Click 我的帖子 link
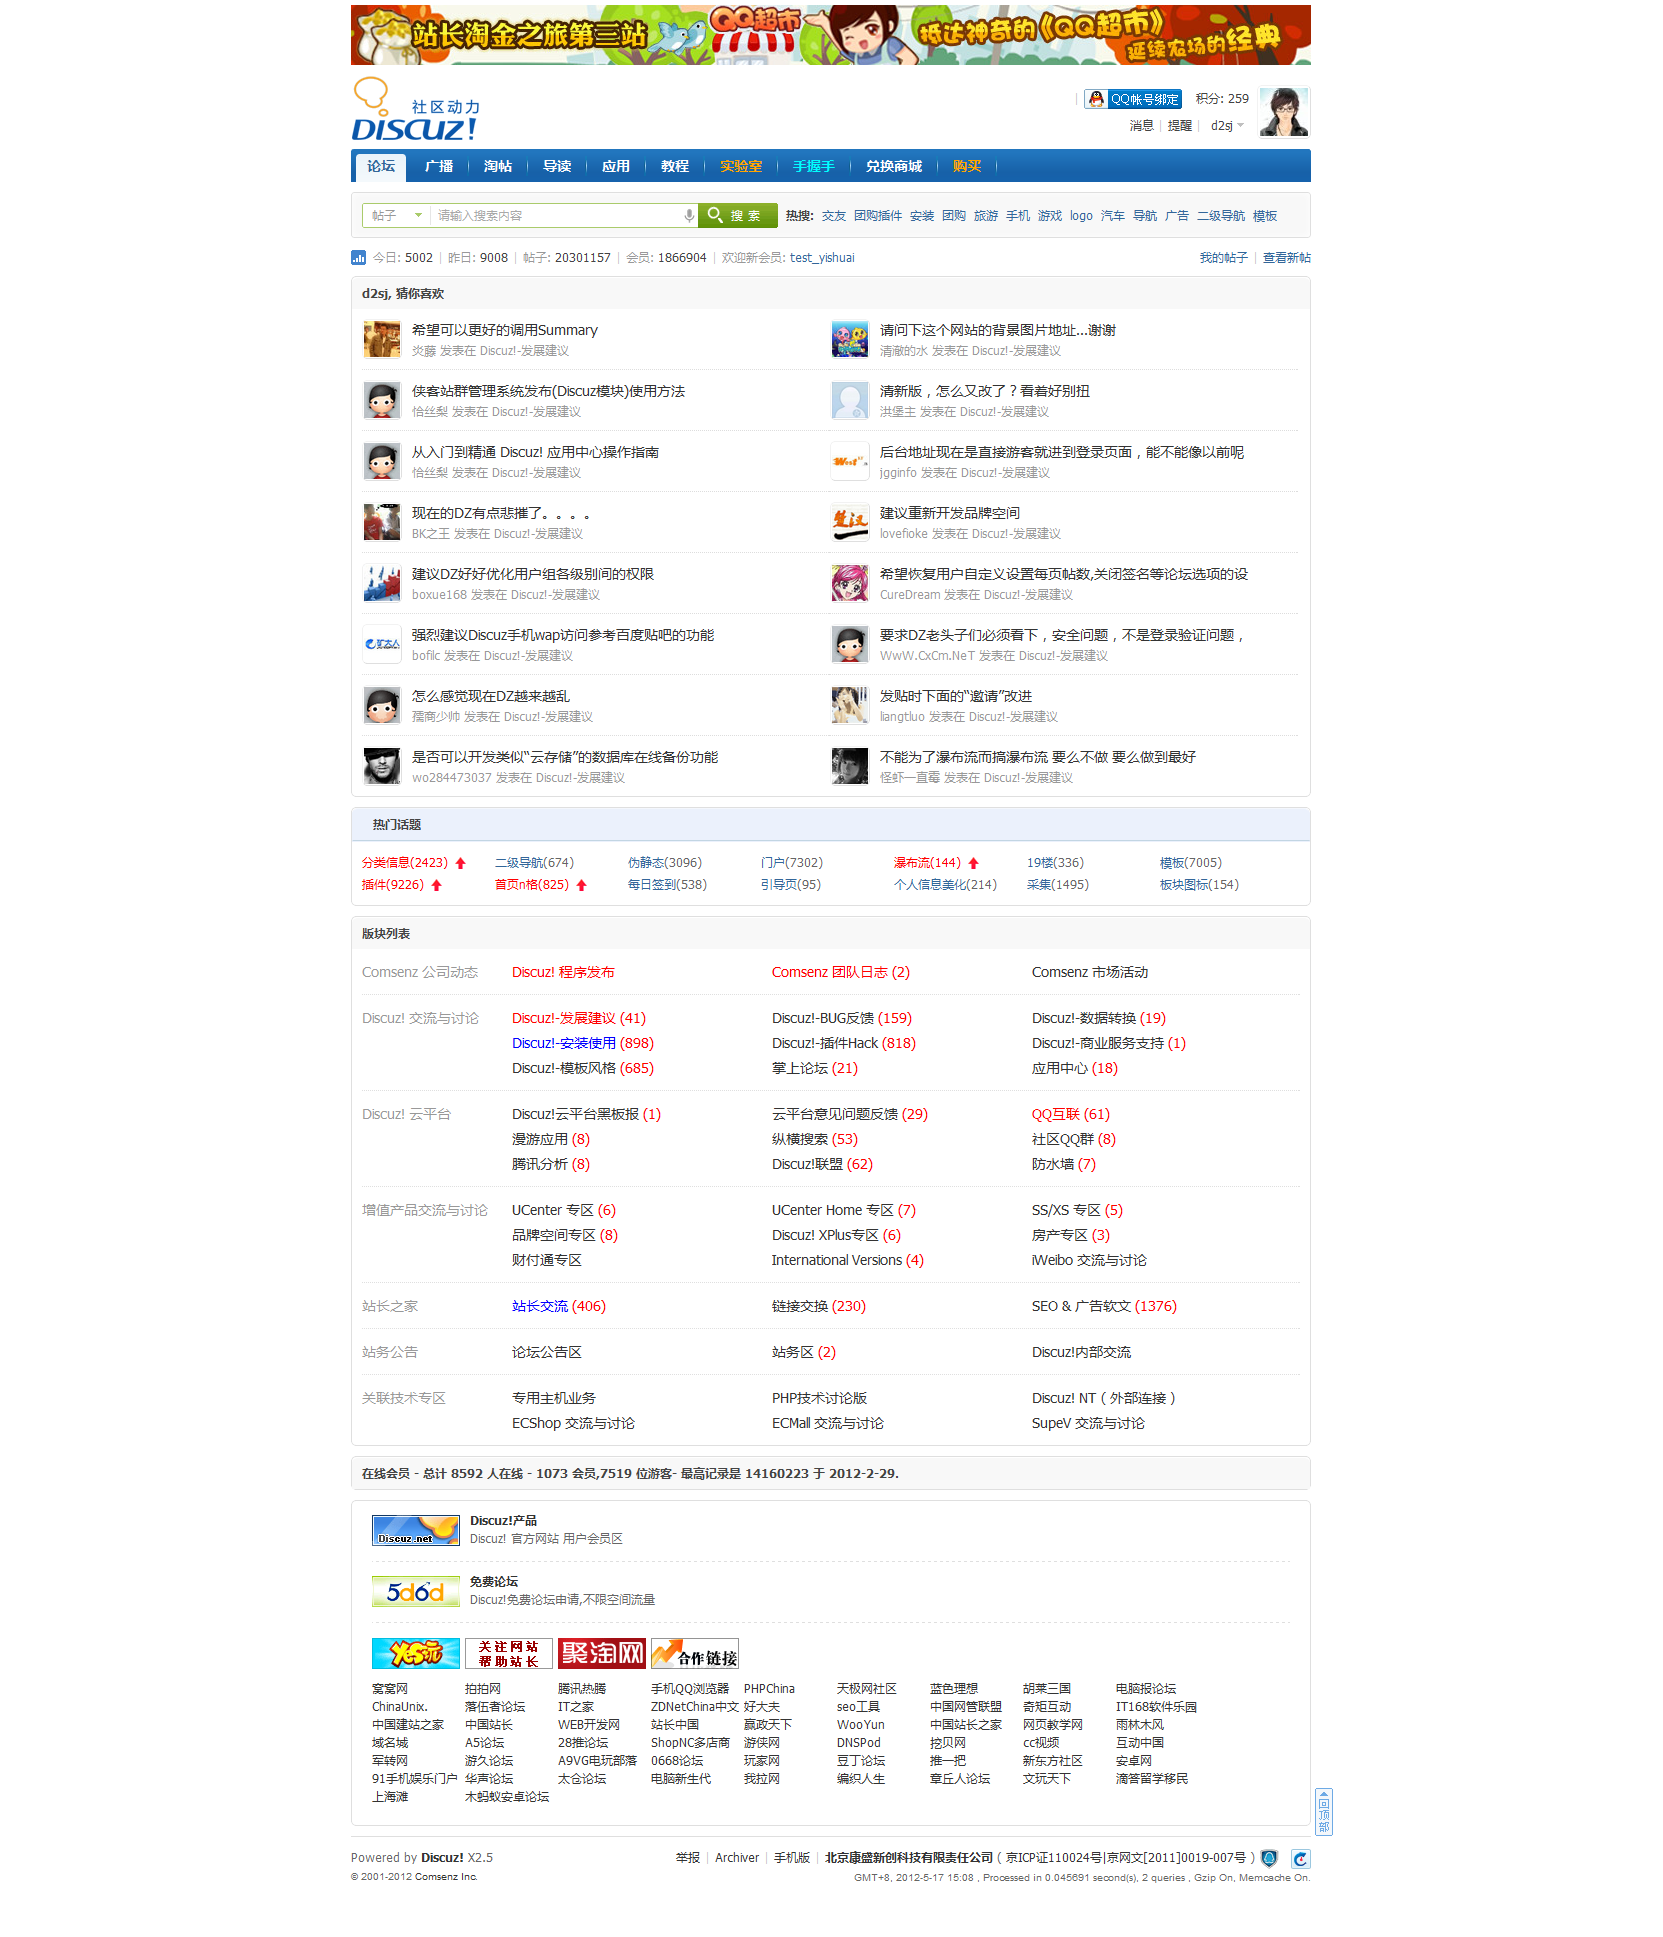Screen dimensions: 1663x1937 pyautogui.click(x=1224, y=258)
